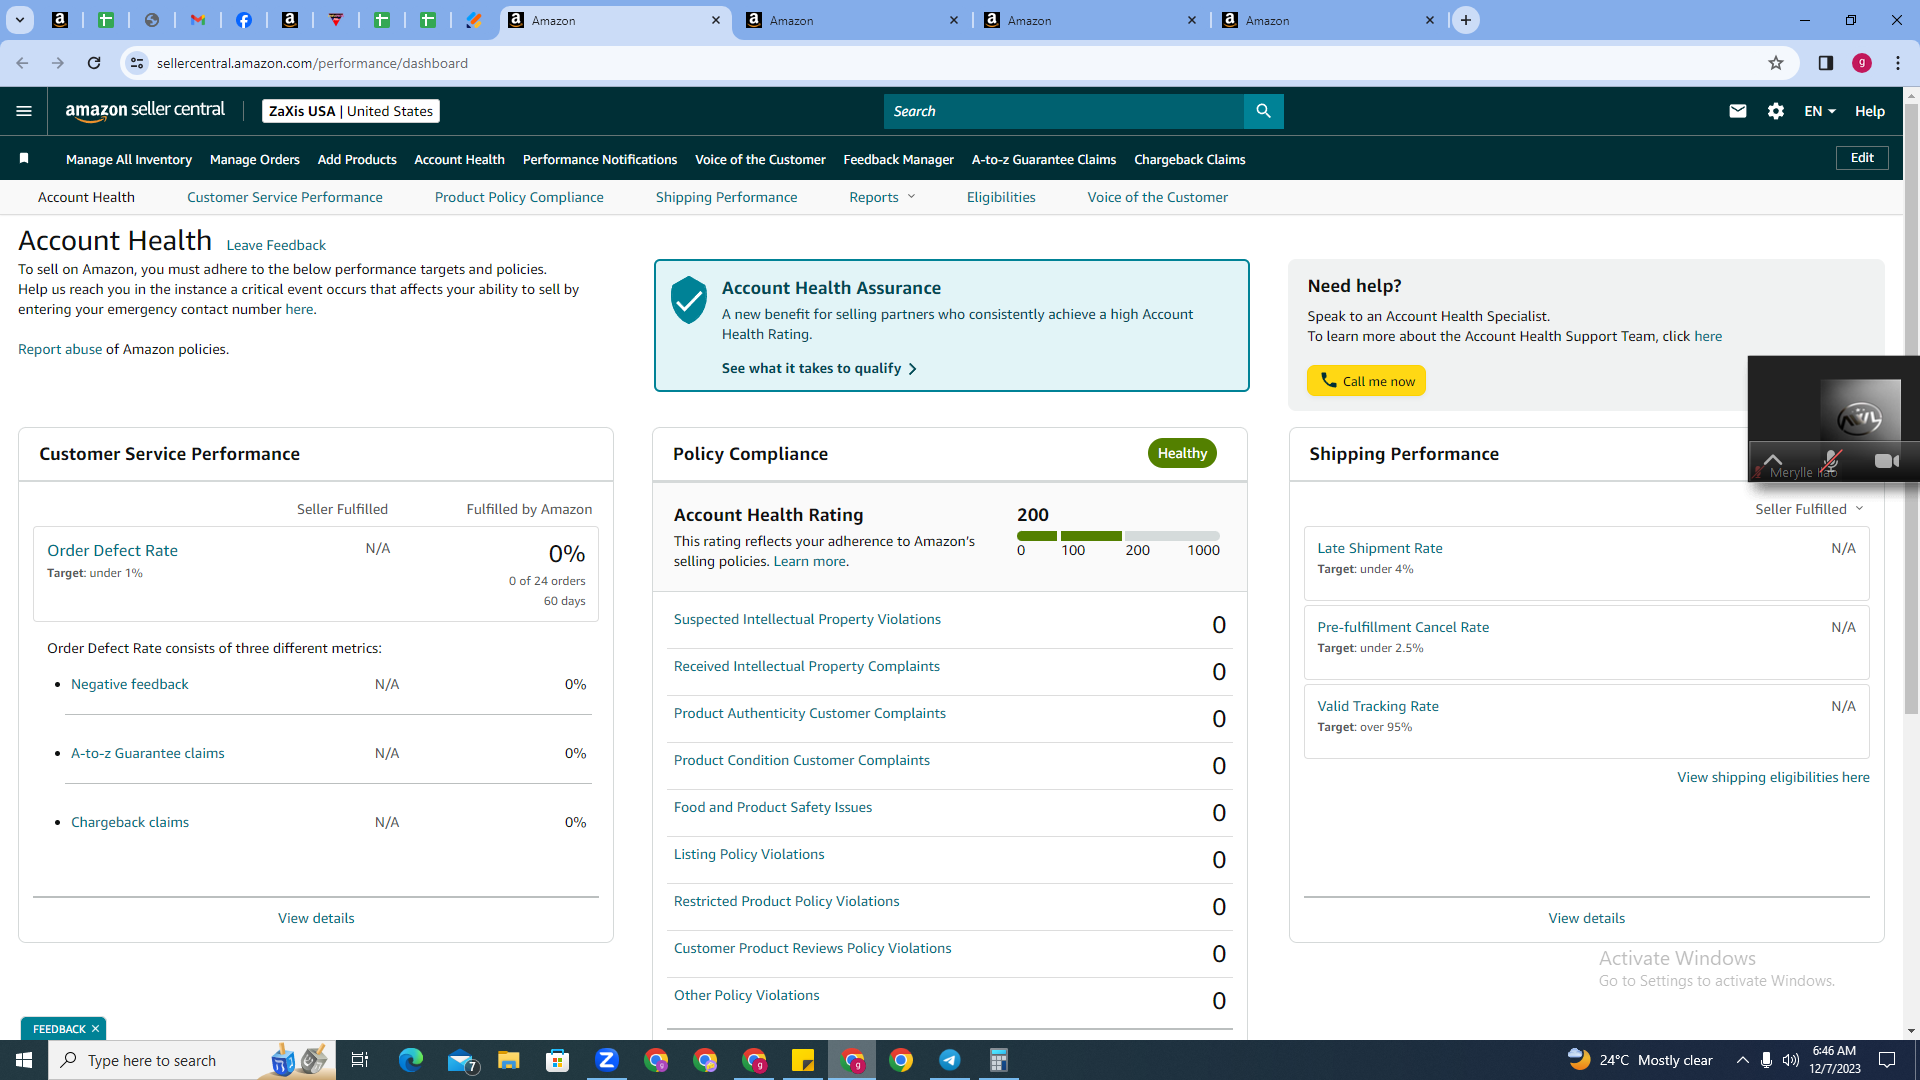Unmute the microphone in call overlay
Image resolution: width=1920 pixels, height=1080 pixels.
point(1831,461)
